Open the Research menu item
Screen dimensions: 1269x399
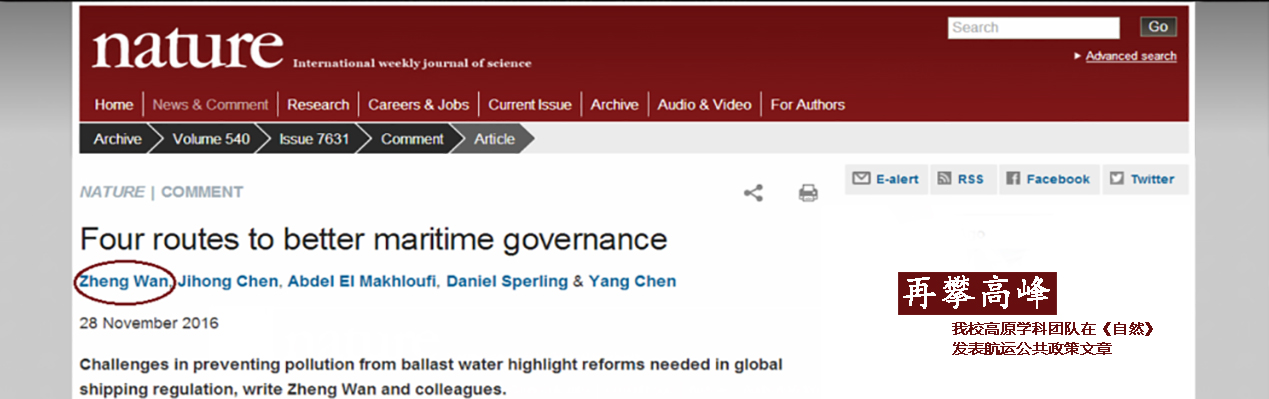coord(318,104)
